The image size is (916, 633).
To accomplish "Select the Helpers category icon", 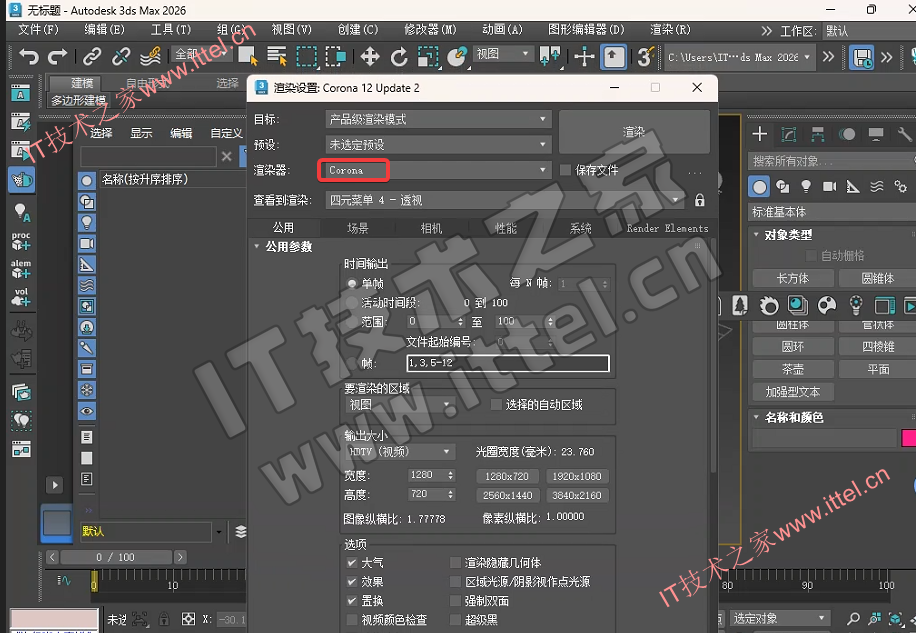I will coord(853,187).
